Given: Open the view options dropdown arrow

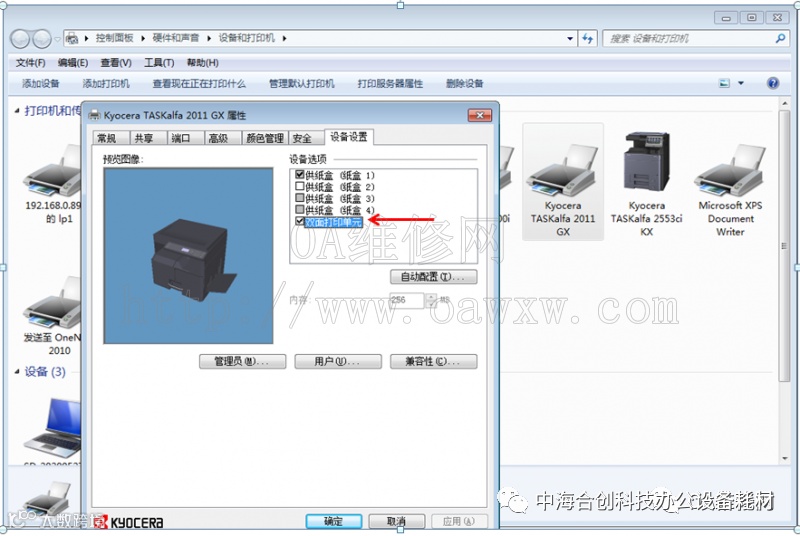Looking at the screenshot, I should point(741,83).
